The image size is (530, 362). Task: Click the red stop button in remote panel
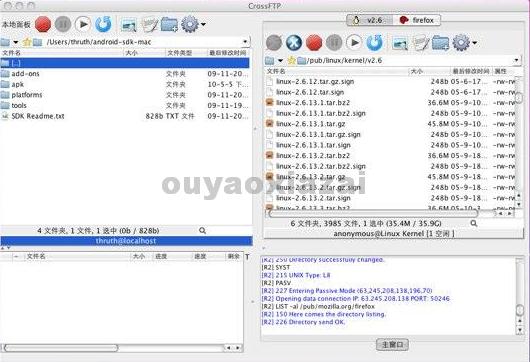[x=314, y=43]
